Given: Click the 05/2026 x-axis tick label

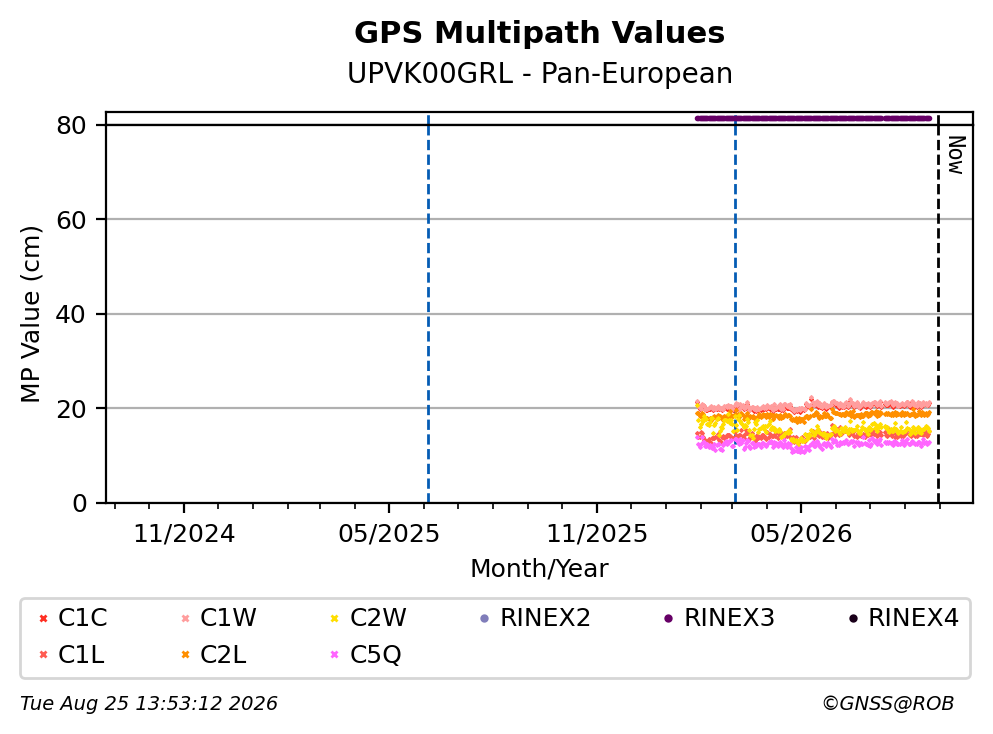Looking at the screenshot, I should pos(801,534).
